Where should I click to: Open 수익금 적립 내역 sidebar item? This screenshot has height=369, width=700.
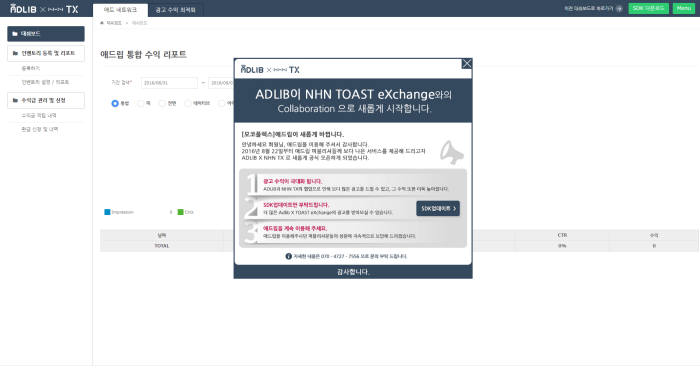tap(39, 116)
